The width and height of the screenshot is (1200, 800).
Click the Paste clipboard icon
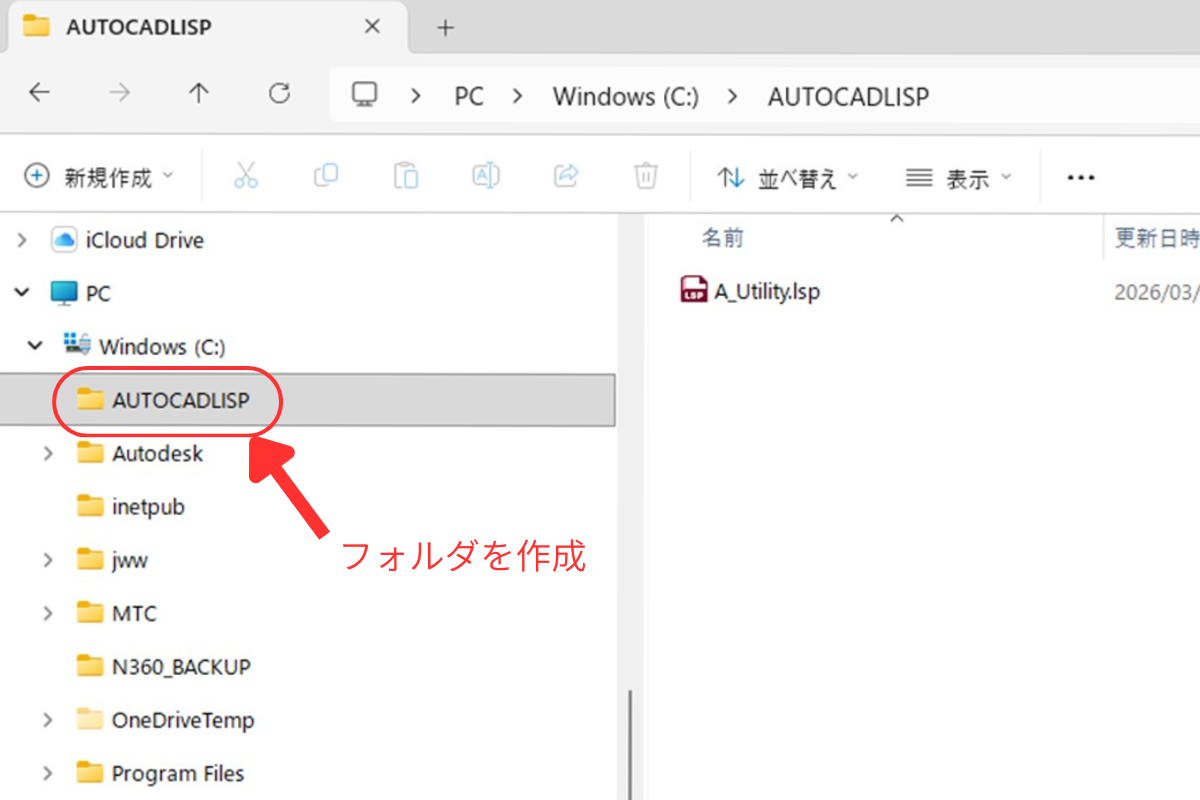406,177
